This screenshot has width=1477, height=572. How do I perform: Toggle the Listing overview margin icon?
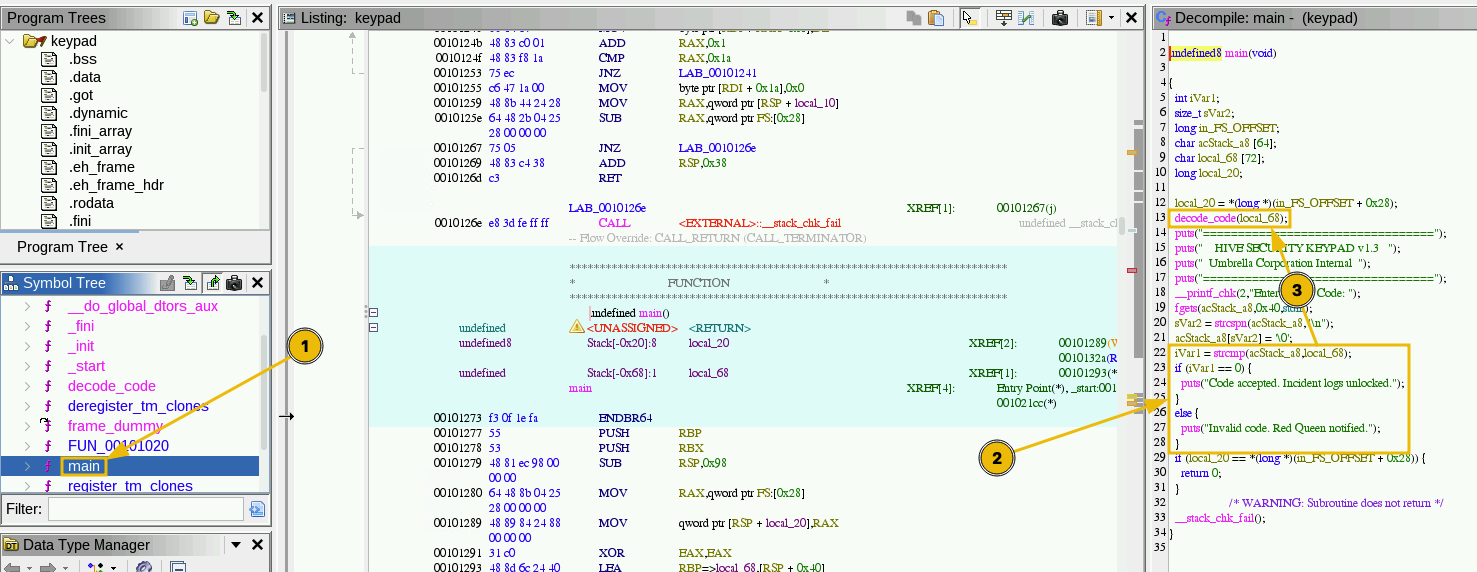(1093, 17)
